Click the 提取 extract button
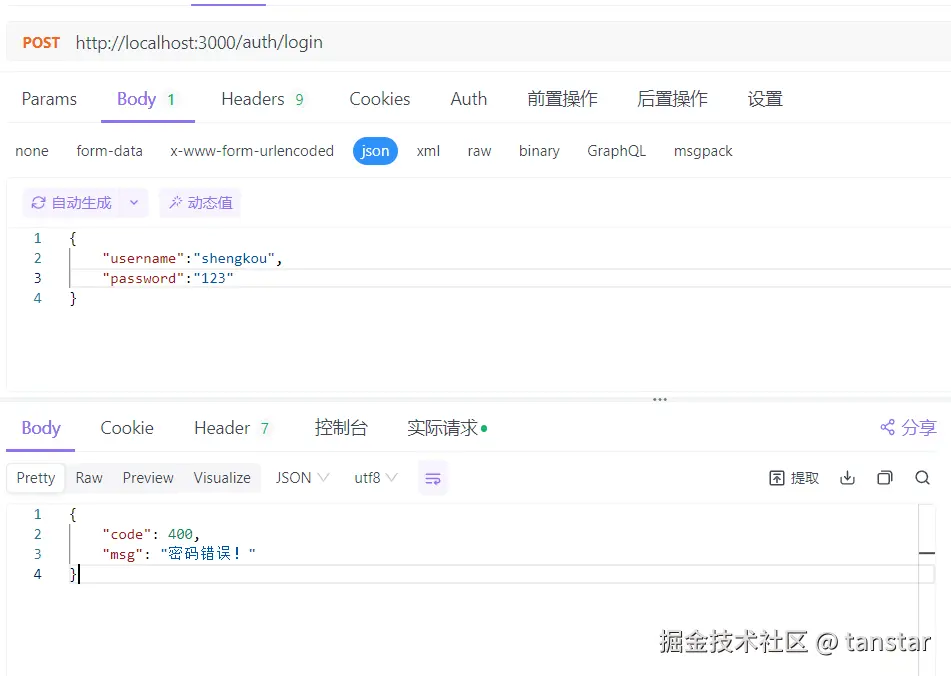Image resolution: width=951 pixels, height=676 pixels. click(794, 478)
